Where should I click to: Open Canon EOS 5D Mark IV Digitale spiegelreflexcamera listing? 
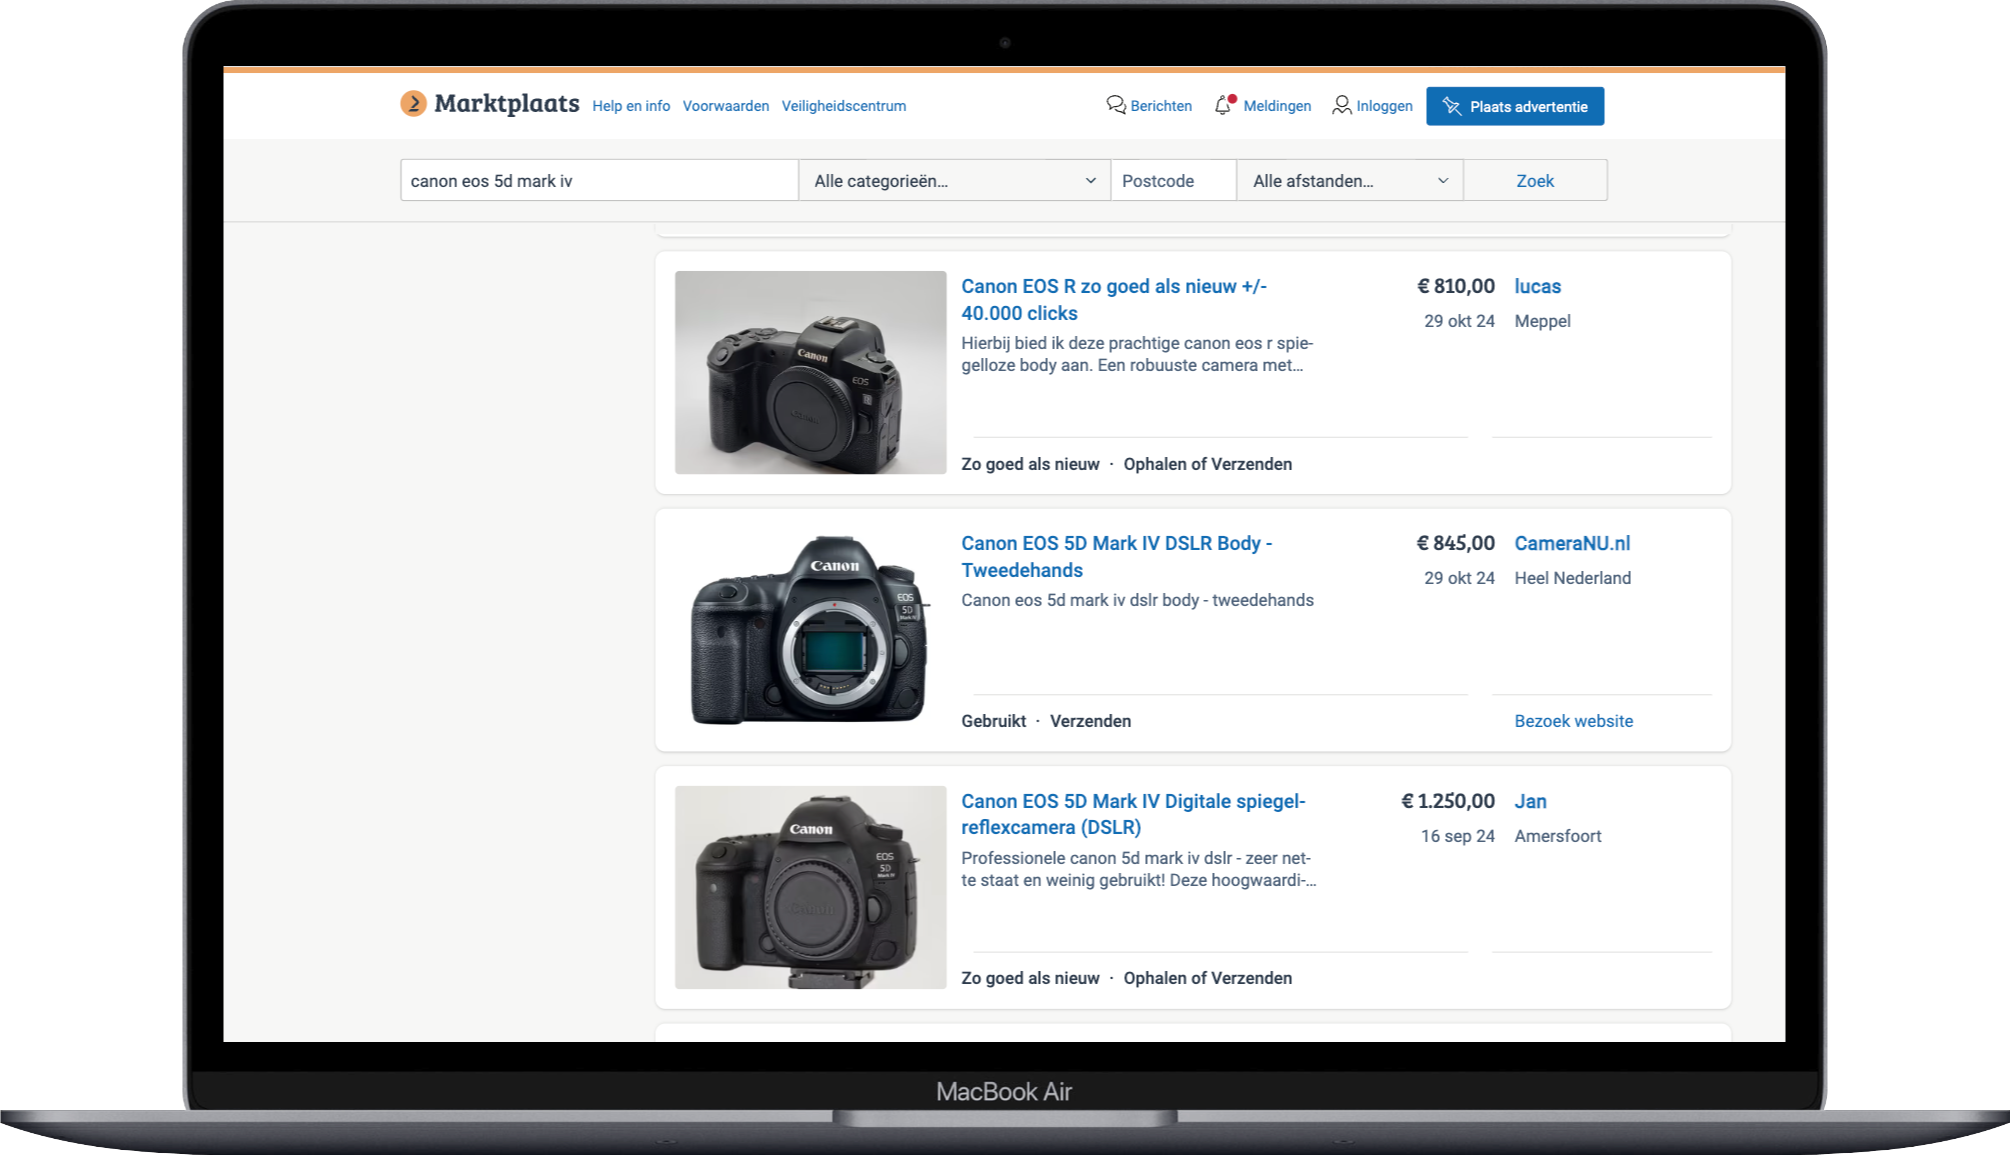(1133, 814)
